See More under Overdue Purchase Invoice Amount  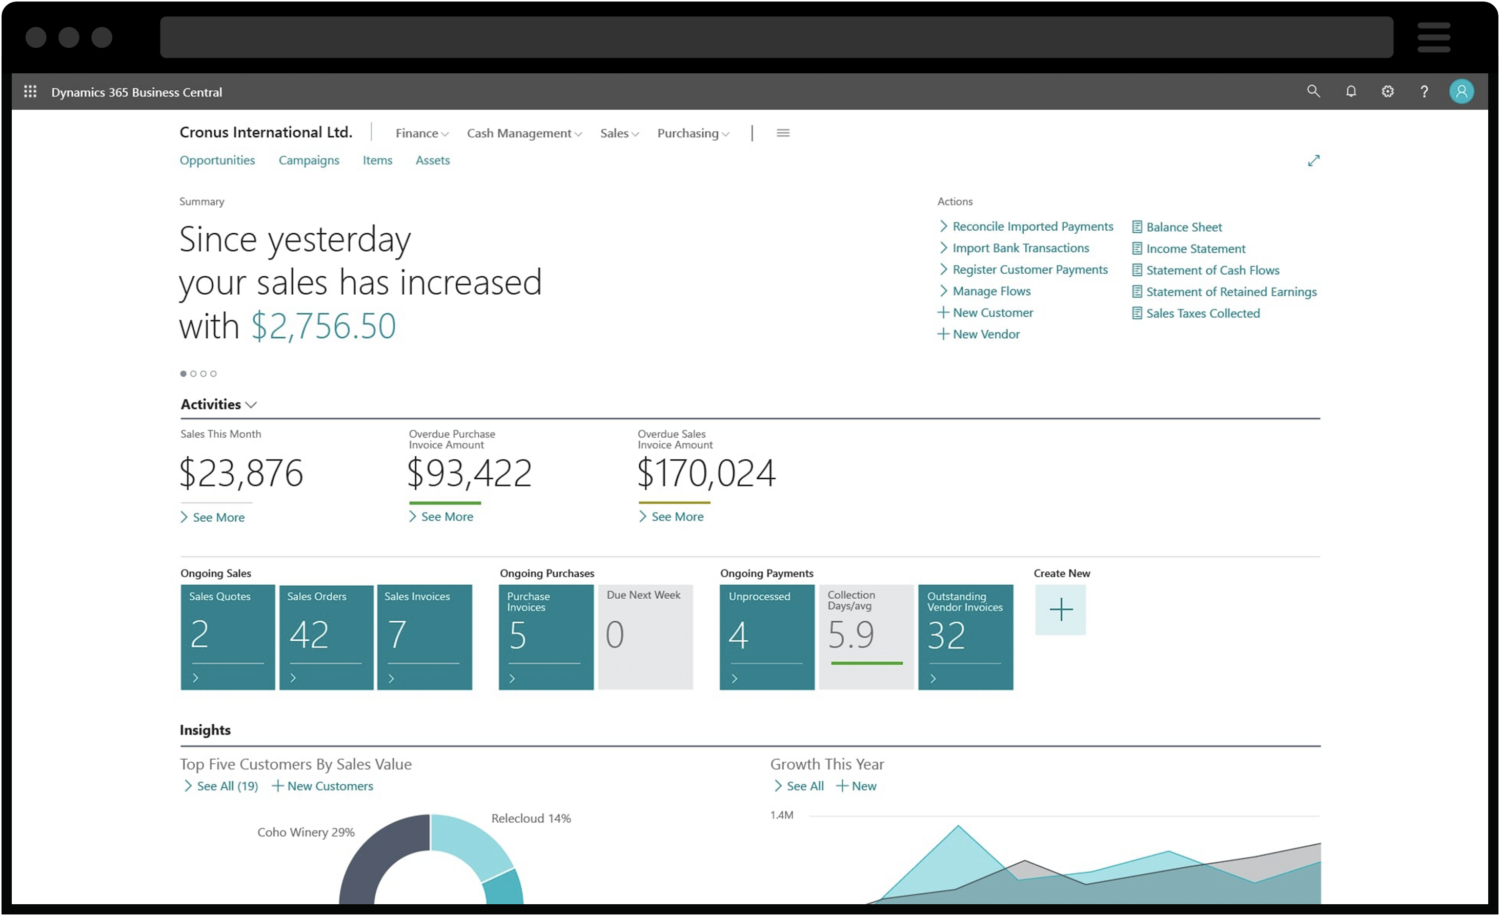[441, 516]
